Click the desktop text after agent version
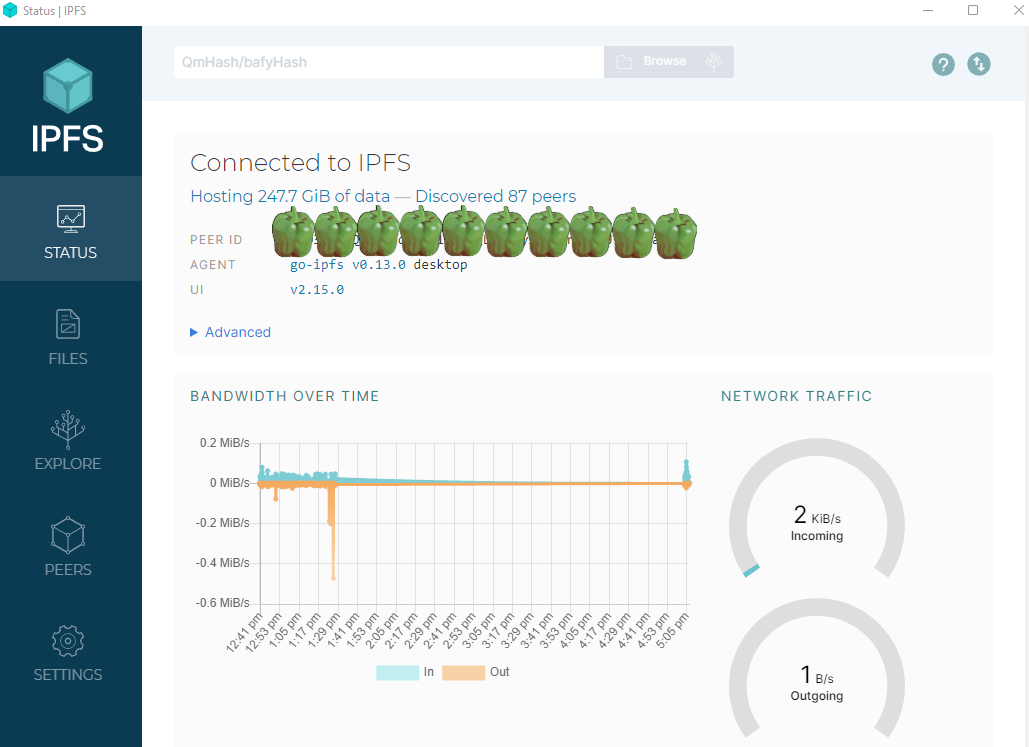The width and height of the screenshot is (1029, 747). (x=440, y=265)
